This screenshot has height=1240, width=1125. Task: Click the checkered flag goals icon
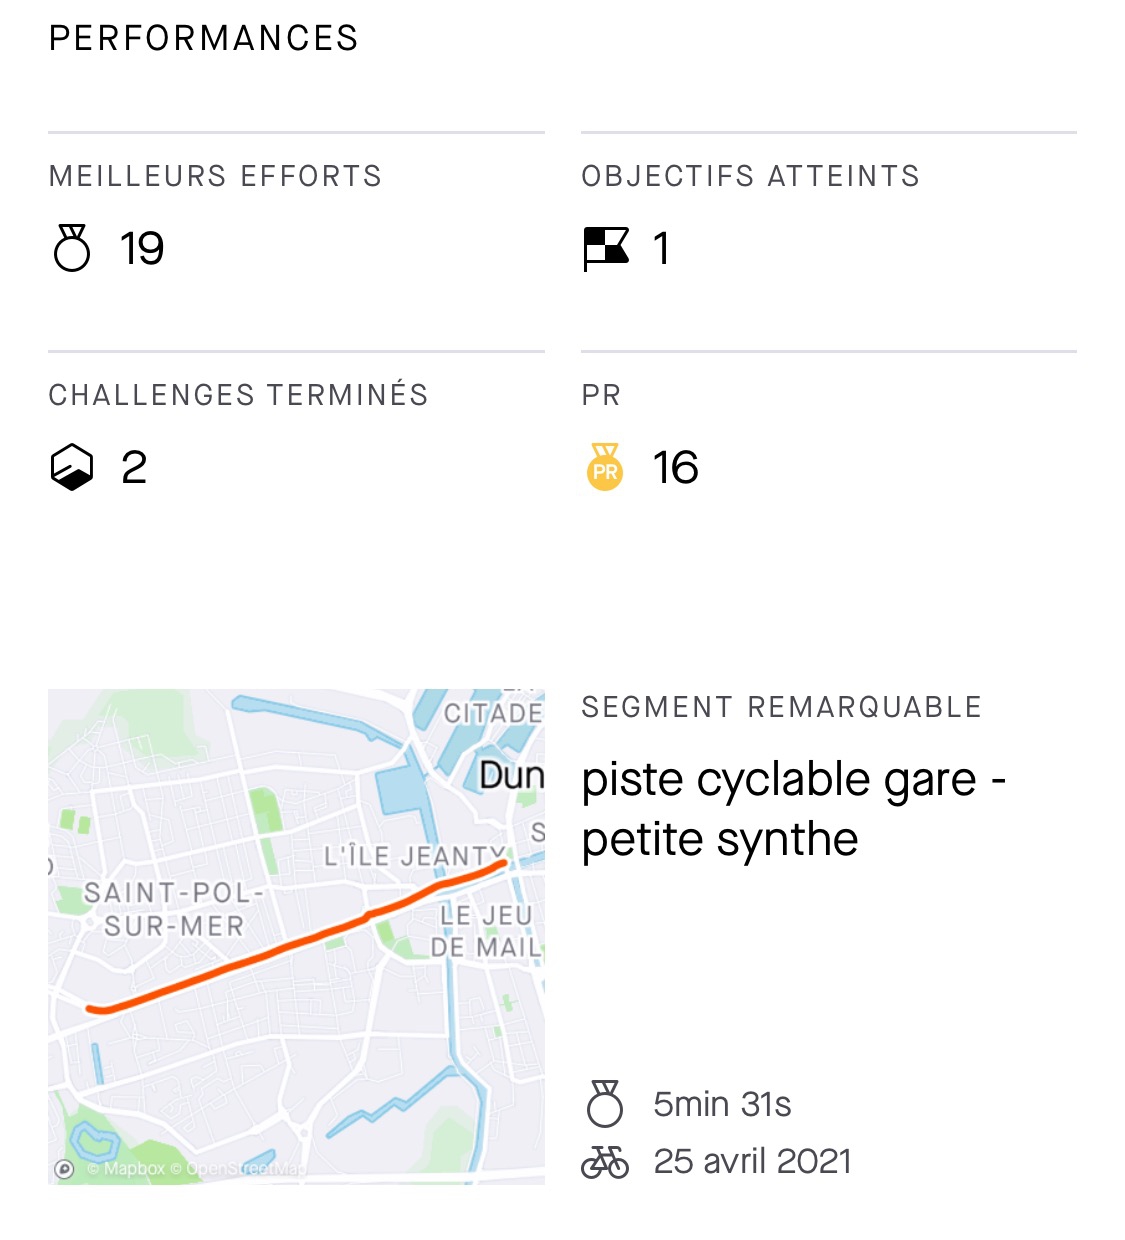pos(606,249)
